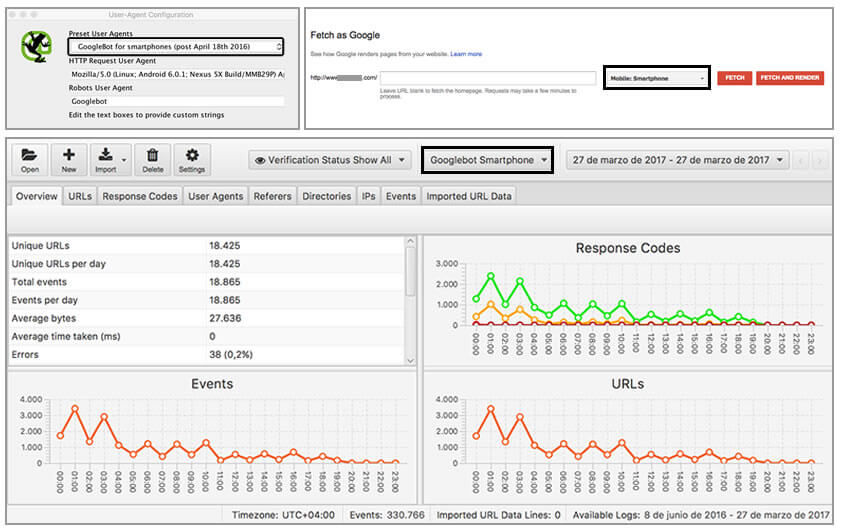This screenshot has width=842, height=532.
Task: Select the Unique URLs row
Action: point(207,245)
